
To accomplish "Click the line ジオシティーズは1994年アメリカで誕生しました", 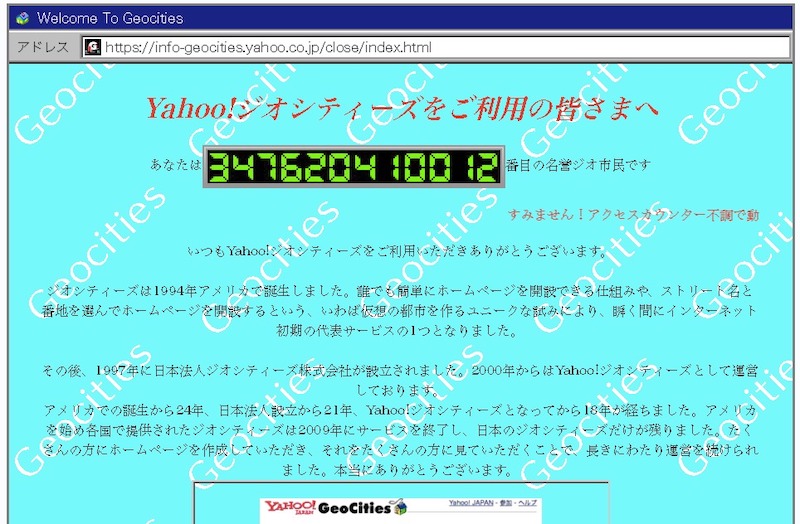I will (399, 291).
